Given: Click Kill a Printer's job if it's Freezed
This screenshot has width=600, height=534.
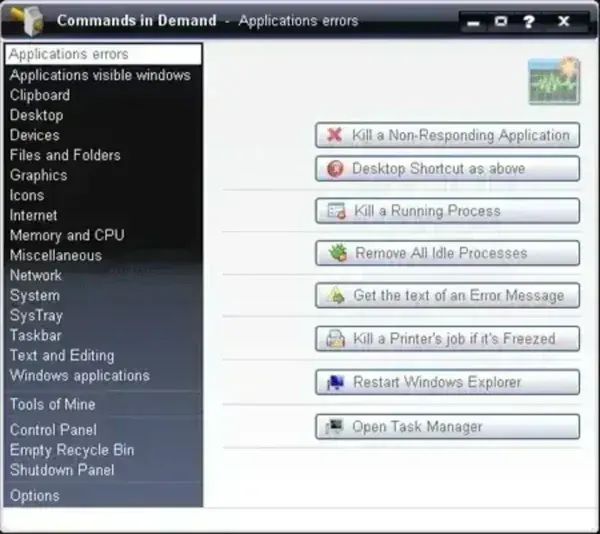Looking at the screenshot, I should point(447,339).
